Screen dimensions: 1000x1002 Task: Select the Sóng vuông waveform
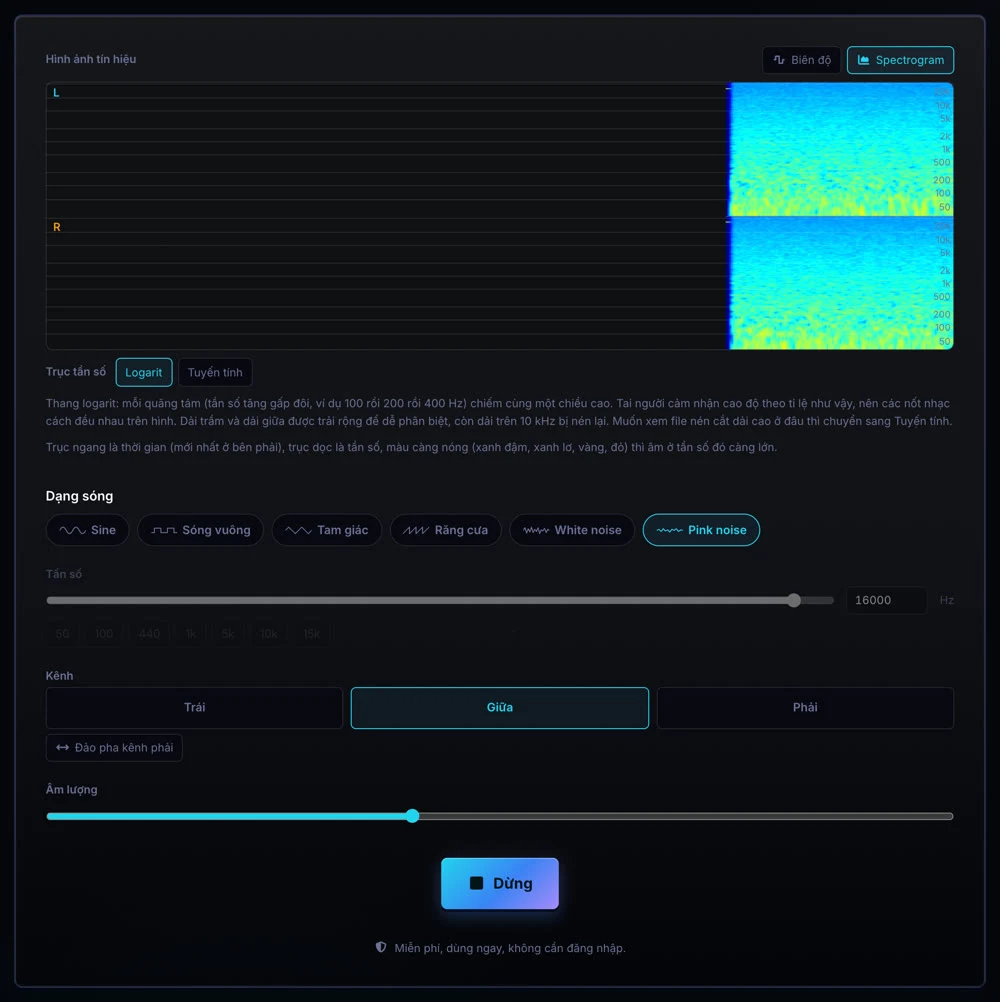pyautogui.click(x=201, y=530)
